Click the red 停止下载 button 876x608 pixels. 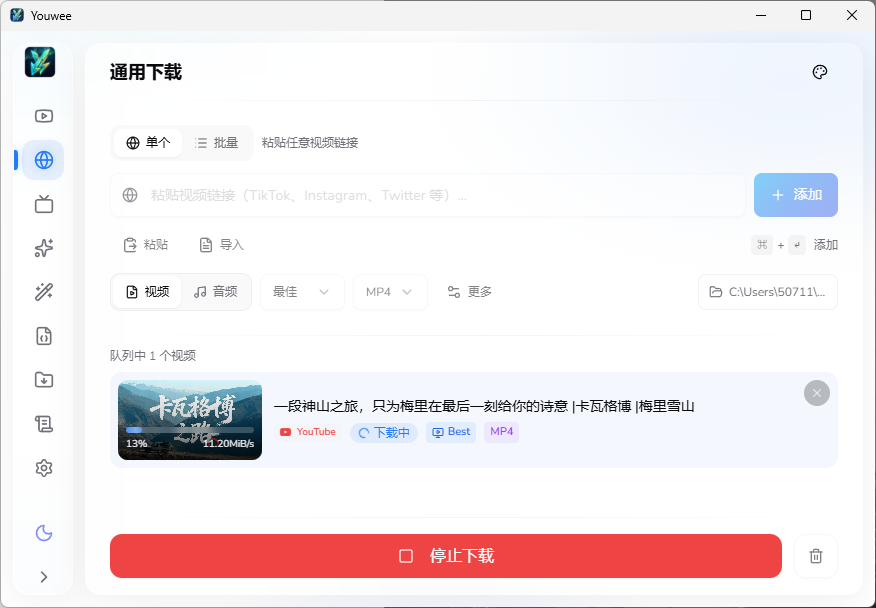coord(445,556)
